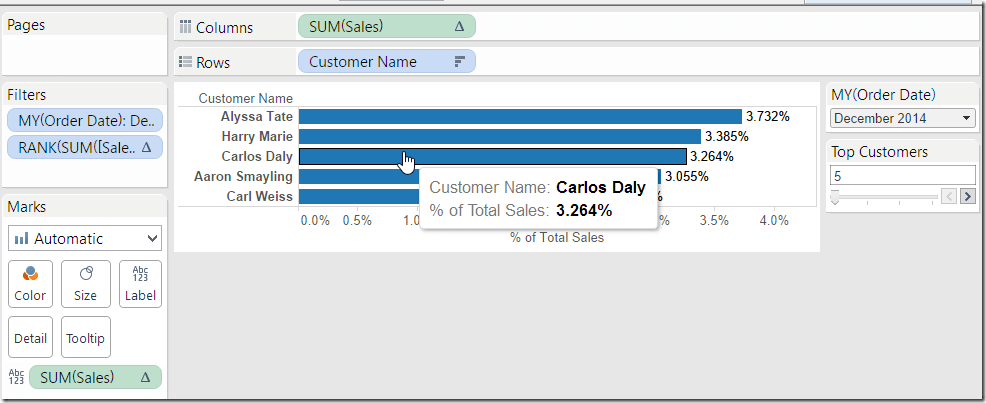Screen dimensions: 986x403
Task: Click the Color button in Marks card
Action: click(x=30, y=283)
